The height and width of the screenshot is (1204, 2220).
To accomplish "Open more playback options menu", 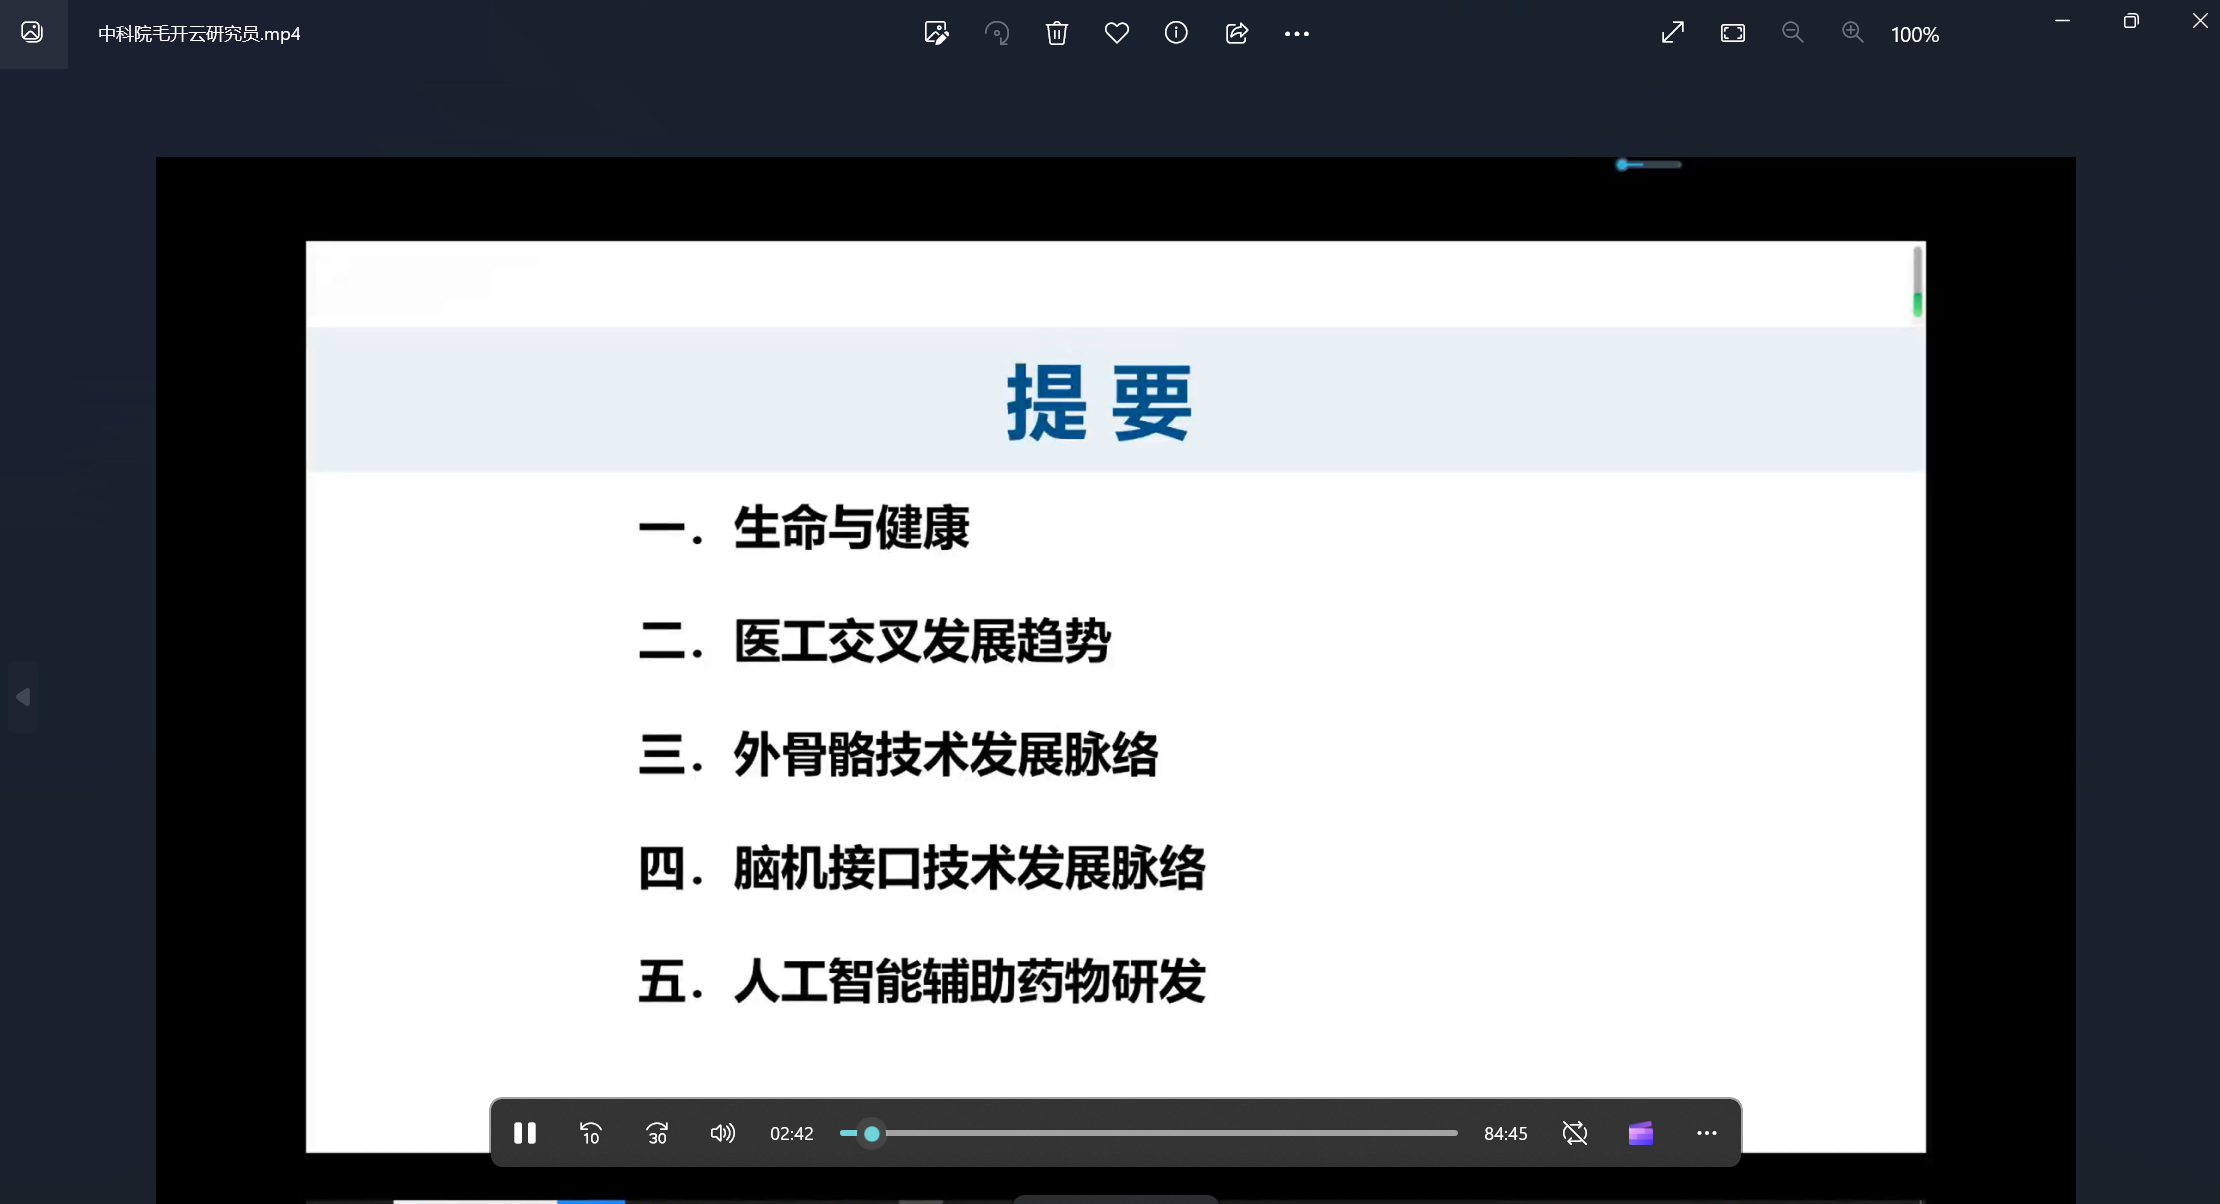I will point(1707,1133).
